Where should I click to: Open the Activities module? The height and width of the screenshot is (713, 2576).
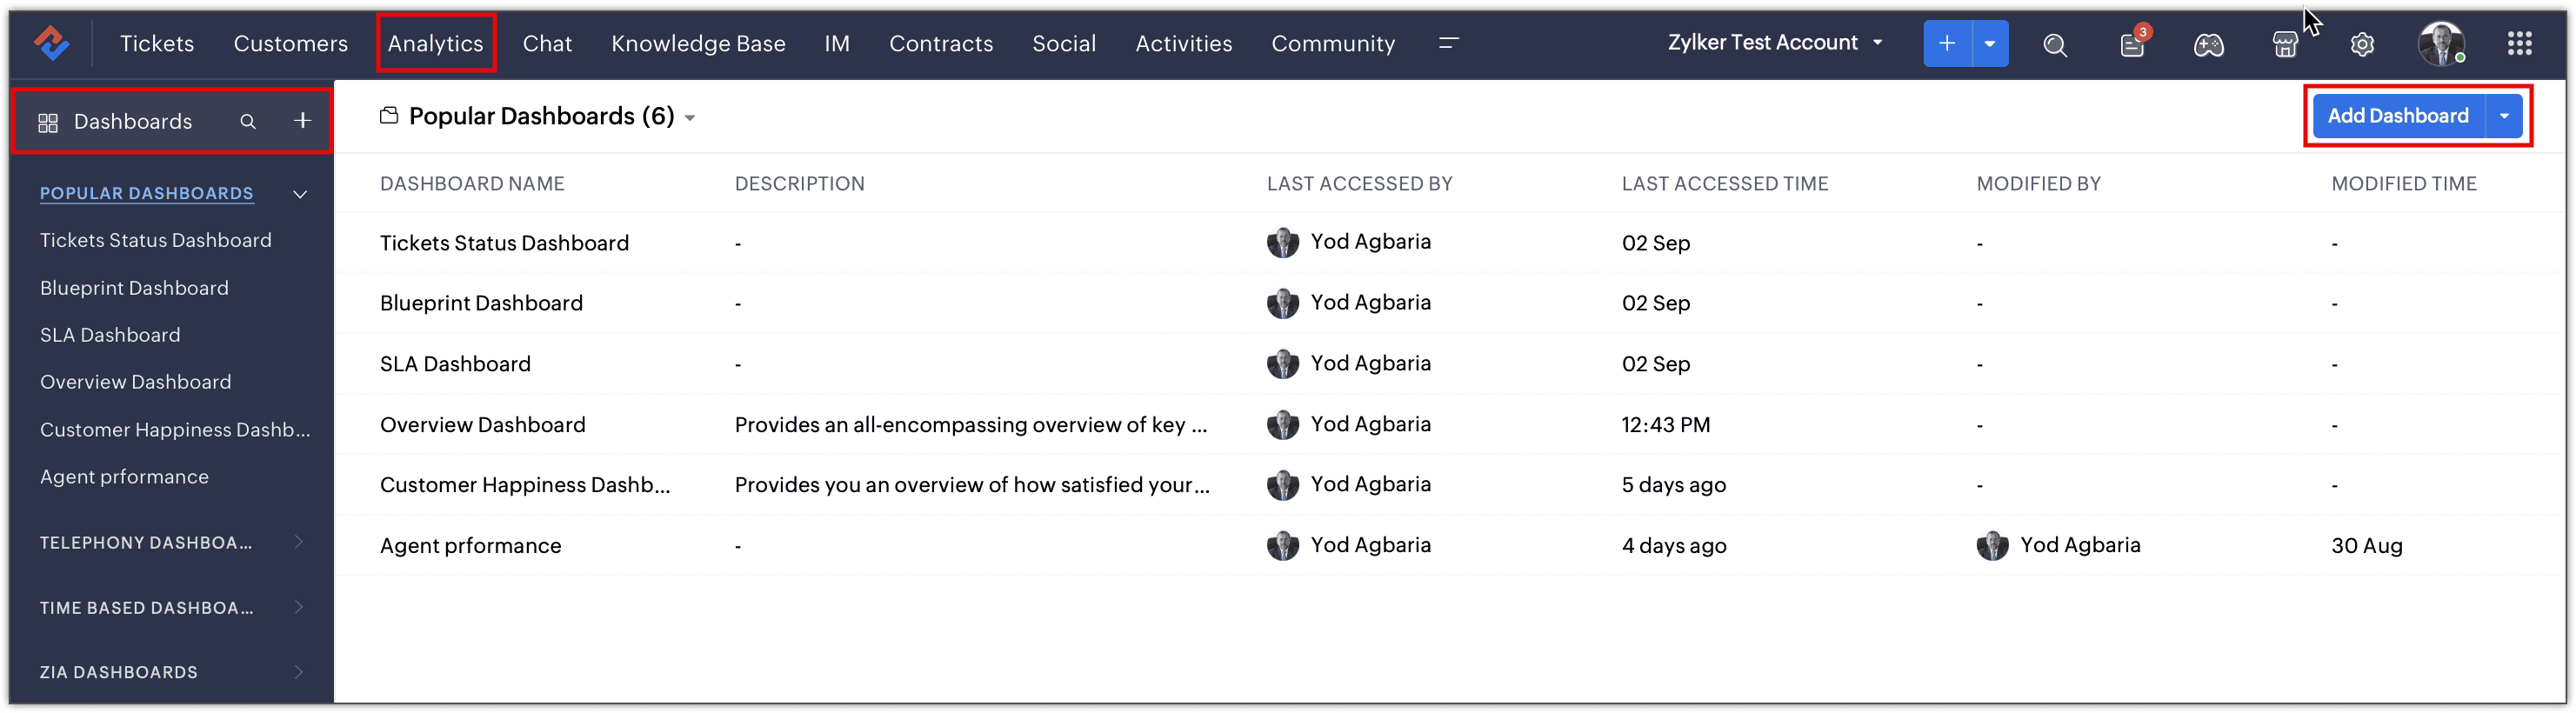tap(1184, 43)
